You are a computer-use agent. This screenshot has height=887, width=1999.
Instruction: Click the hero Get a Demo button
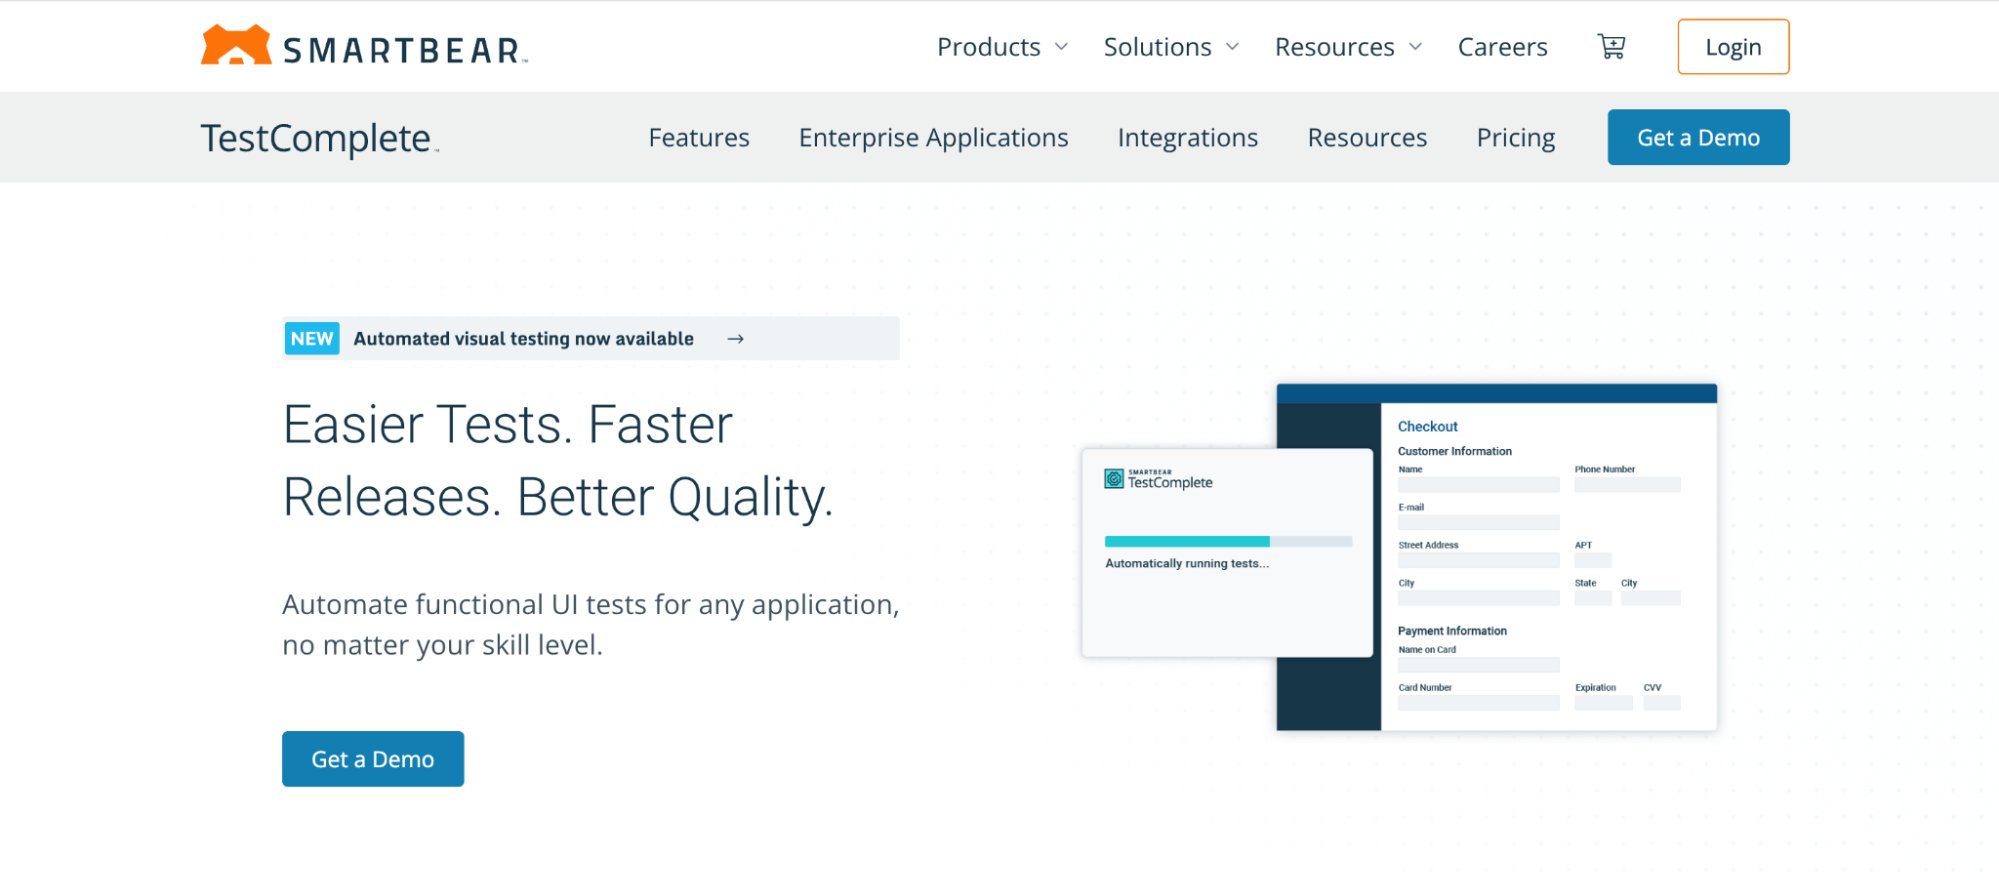(373, 759)
